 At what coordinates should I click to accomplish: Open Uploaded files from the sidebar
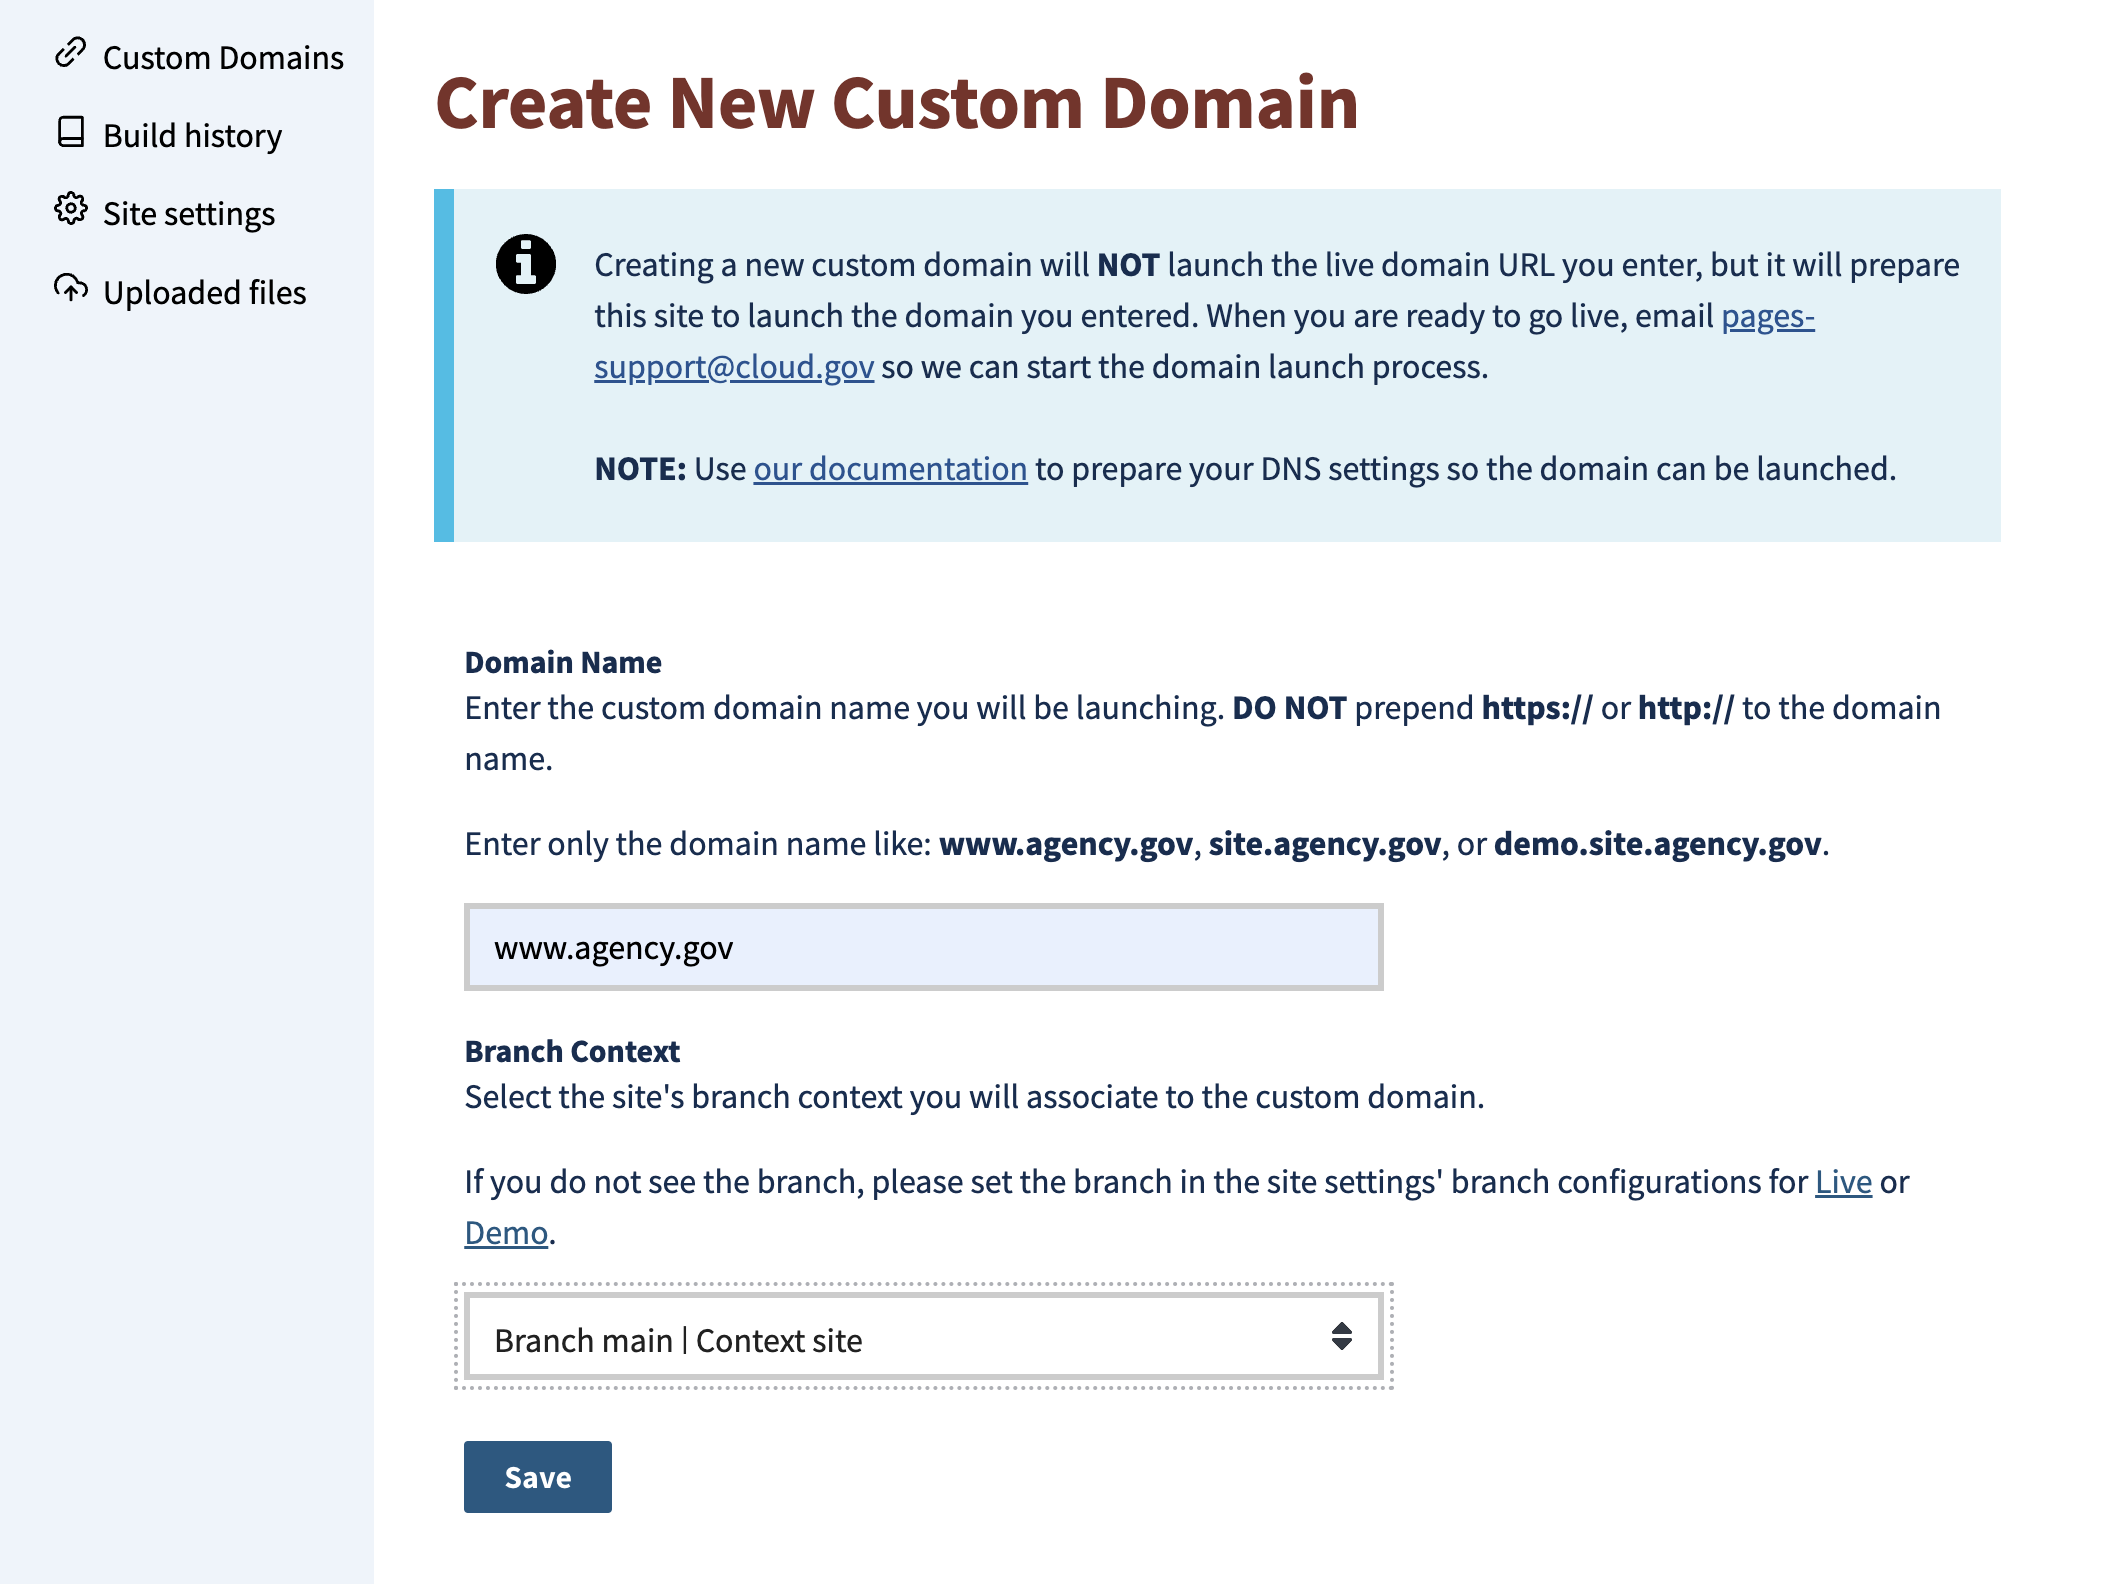point(205,292)
